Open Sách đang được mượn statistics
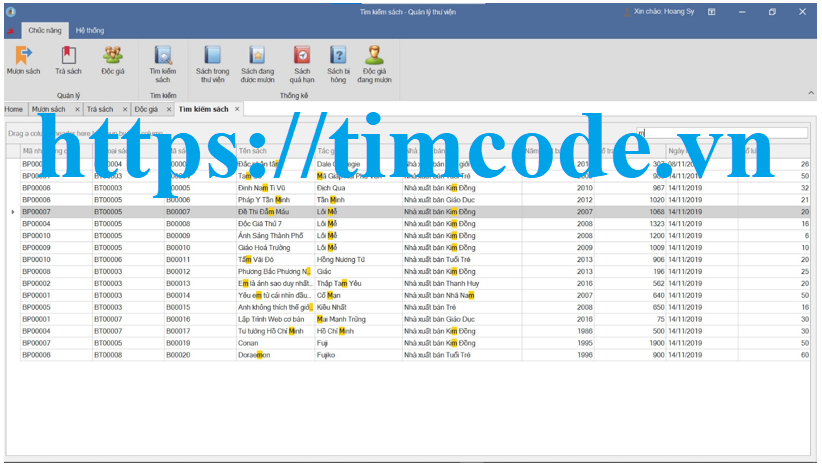Viewport: 822px width, 467px height. click(257, 65)
